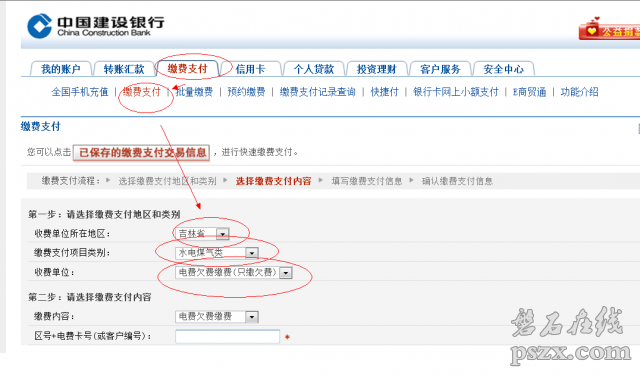Switch to 转账汇款 tab
640x375 pixels.
coord(124,69)
